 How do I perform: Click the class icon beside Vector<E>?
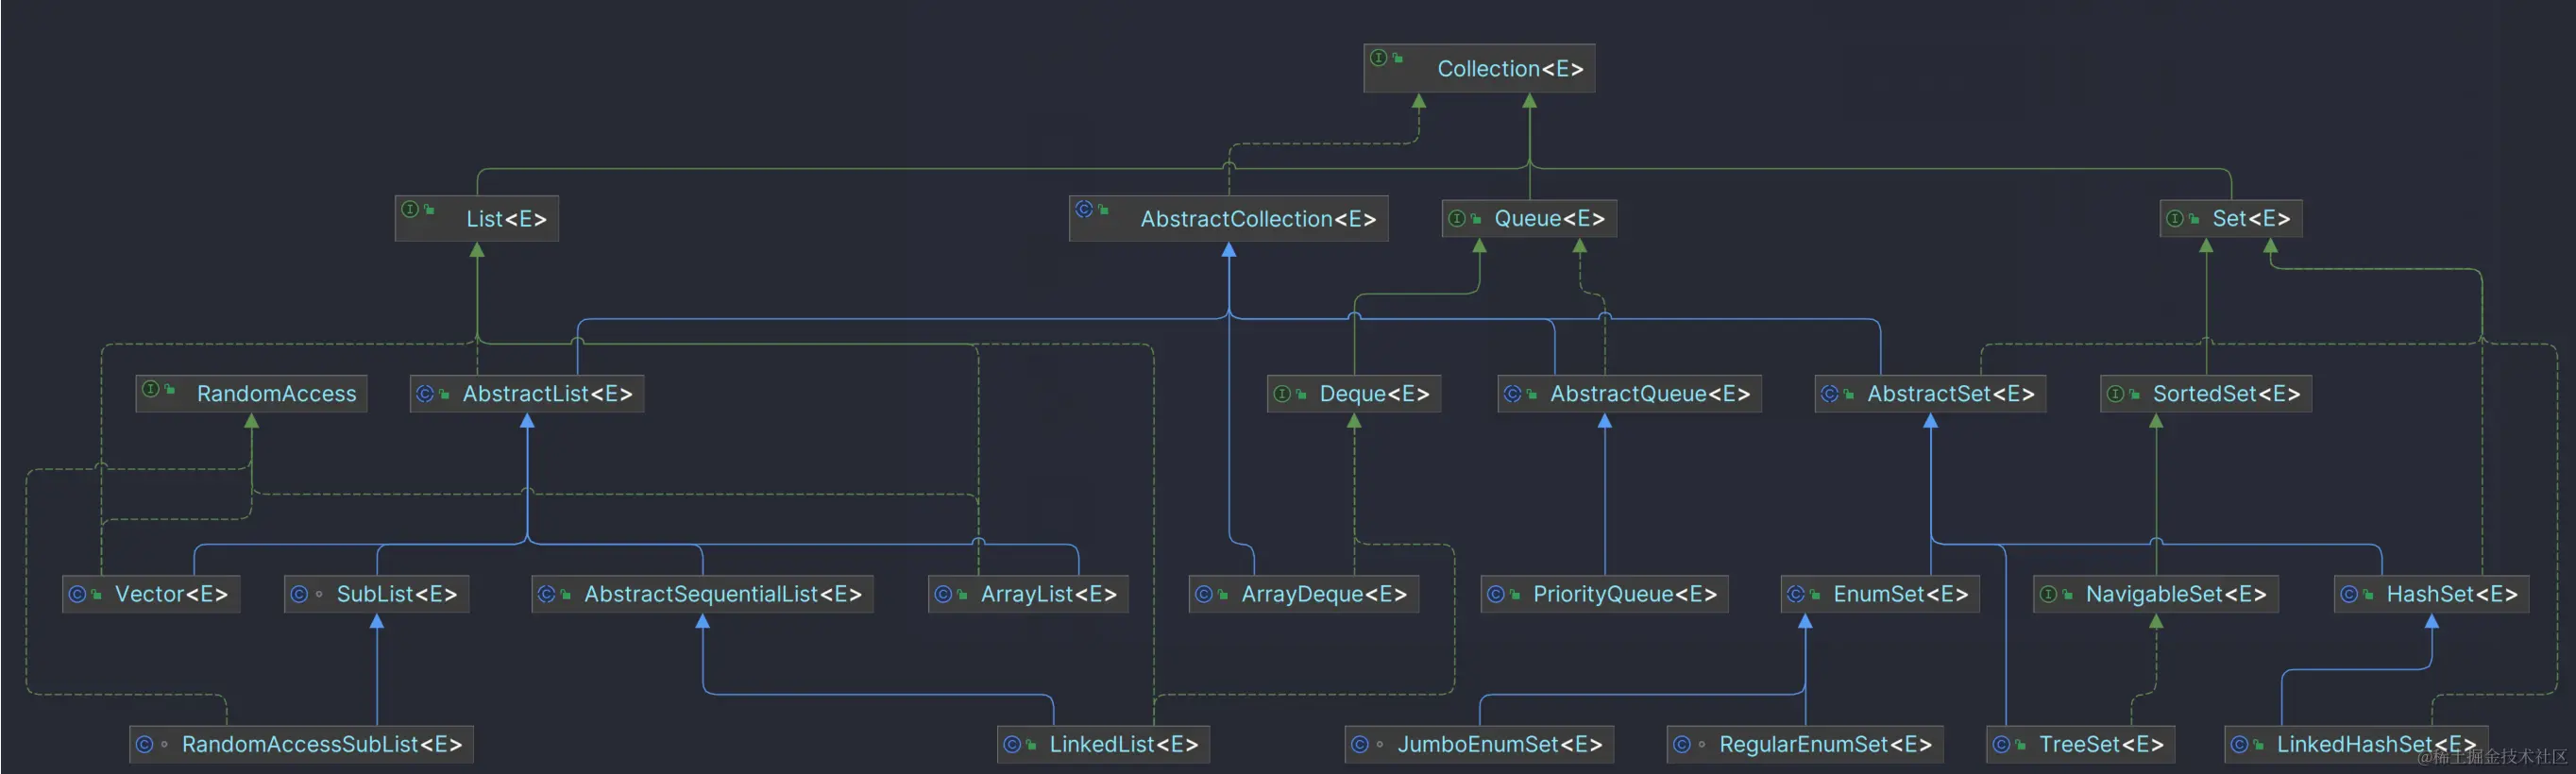(77, 594)
